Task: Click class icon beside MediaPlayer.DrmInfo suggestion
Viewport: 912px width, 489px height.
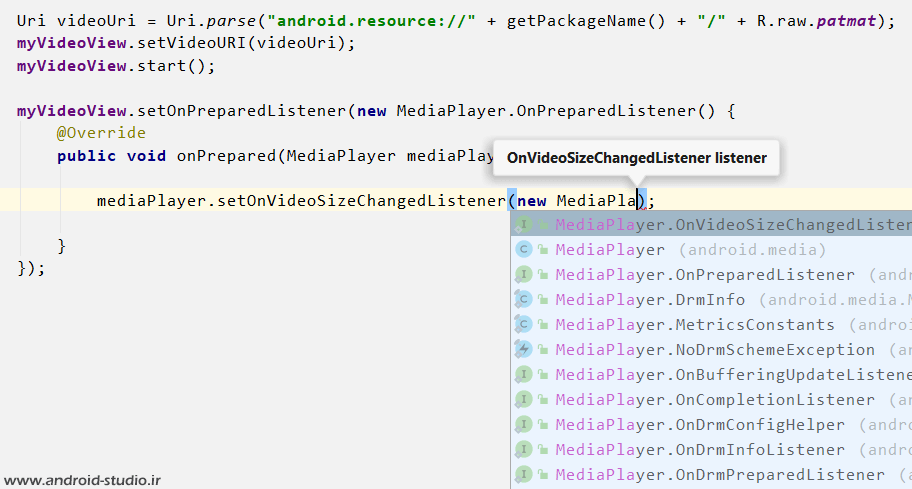Action: (523, 300)
